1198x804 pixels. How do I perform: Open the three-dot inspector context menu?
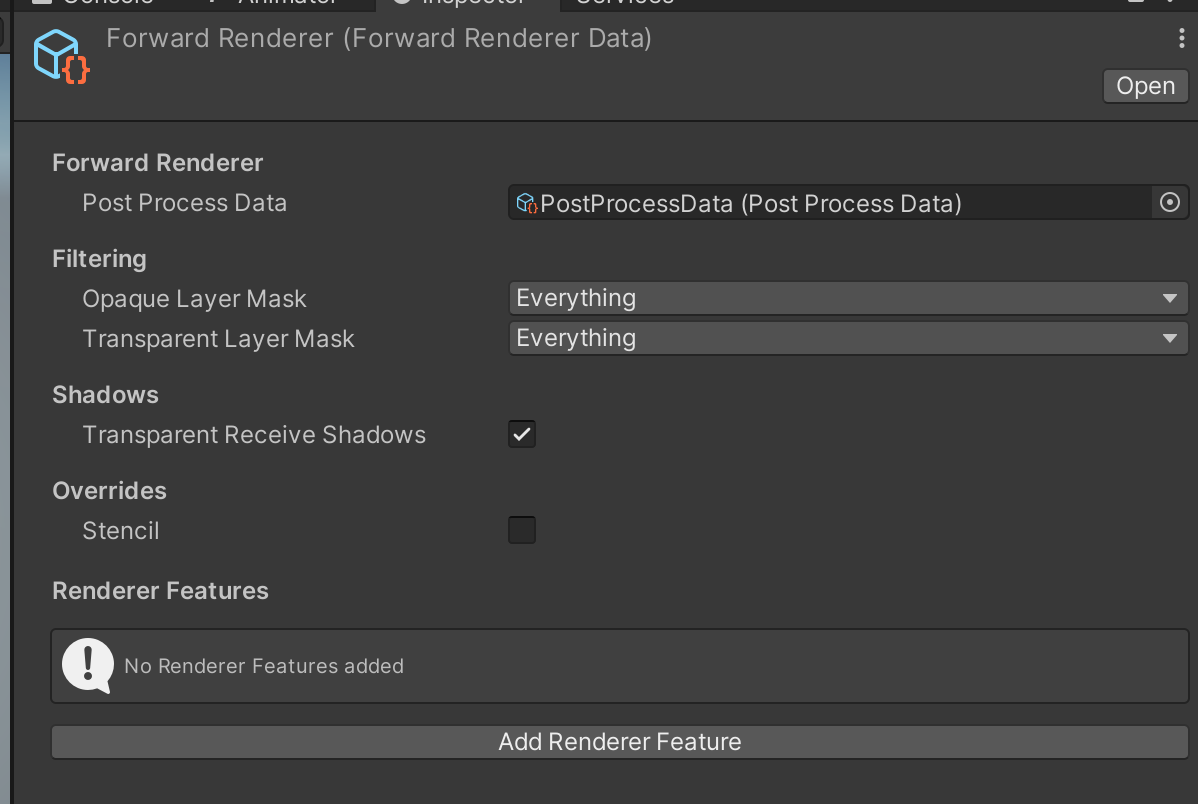tap(1181, 38)
